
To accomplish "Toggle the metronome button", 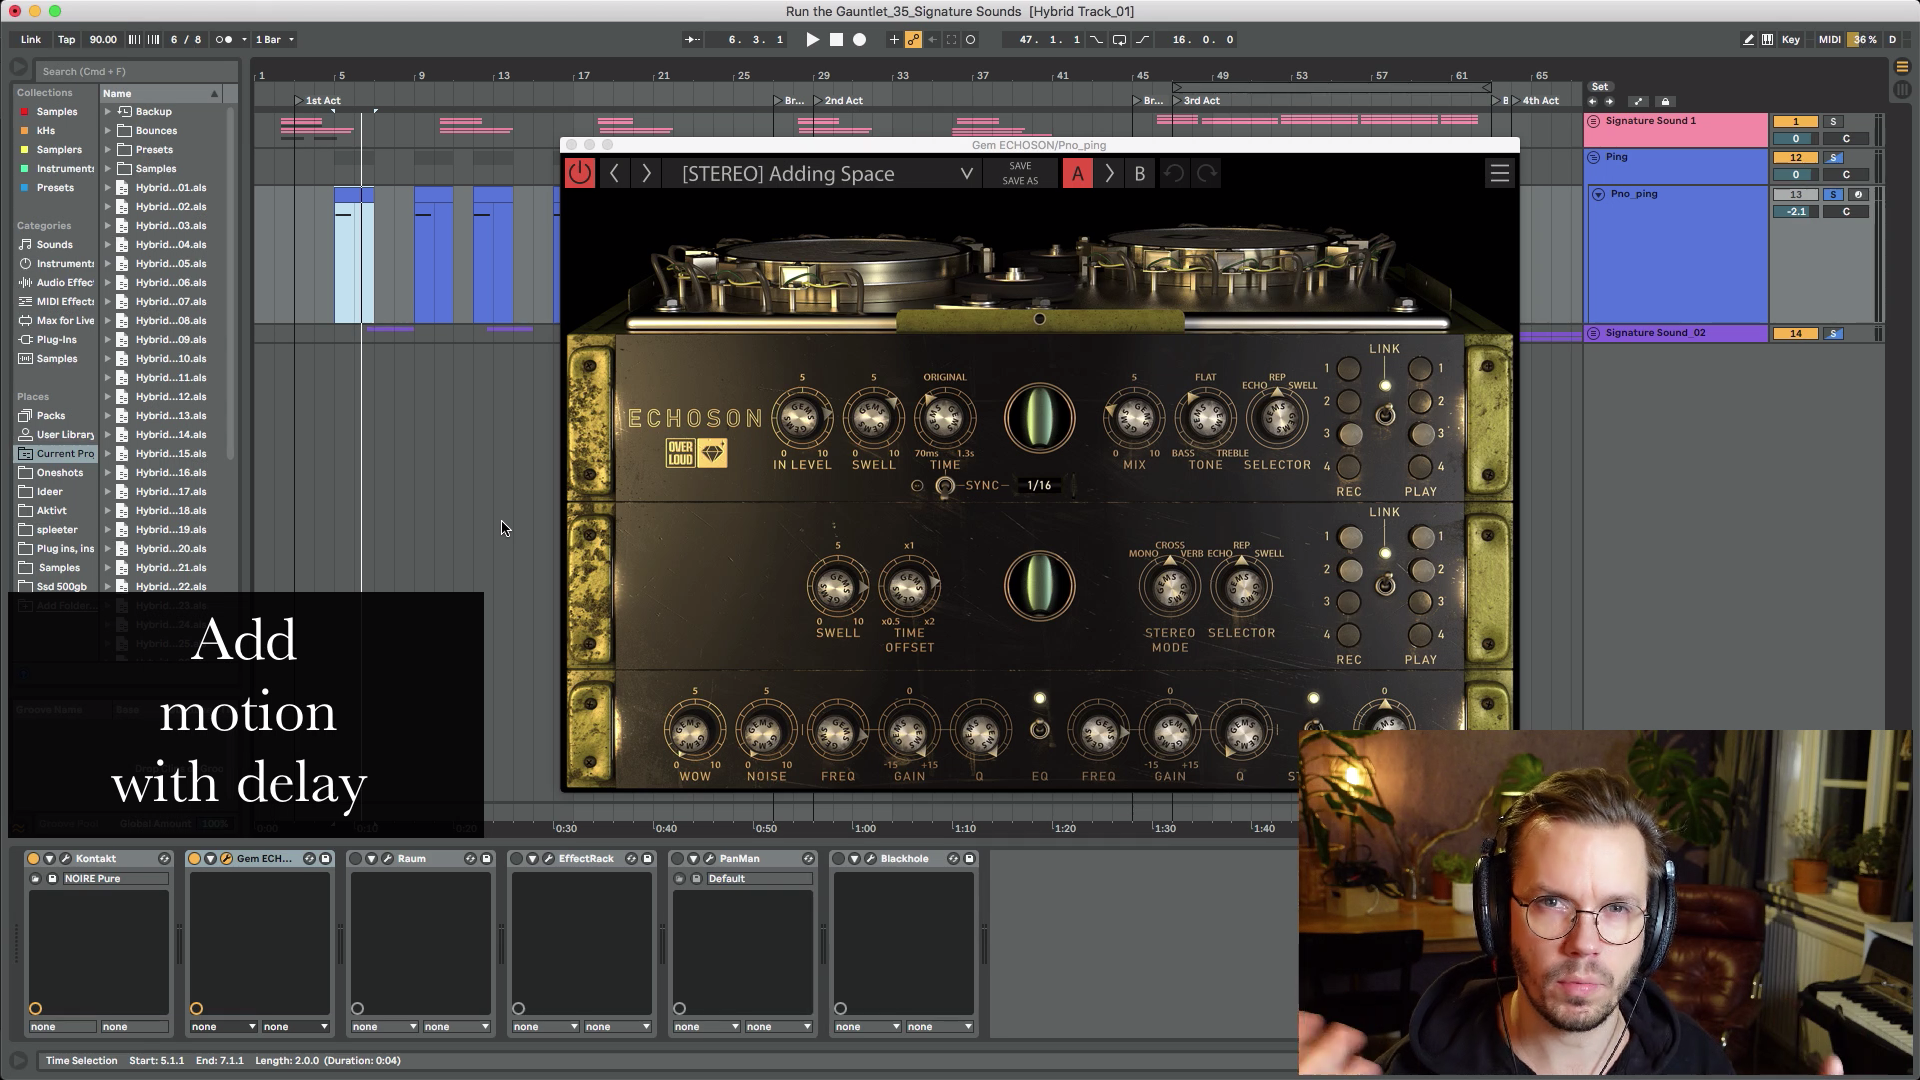I will click(224, 40).
